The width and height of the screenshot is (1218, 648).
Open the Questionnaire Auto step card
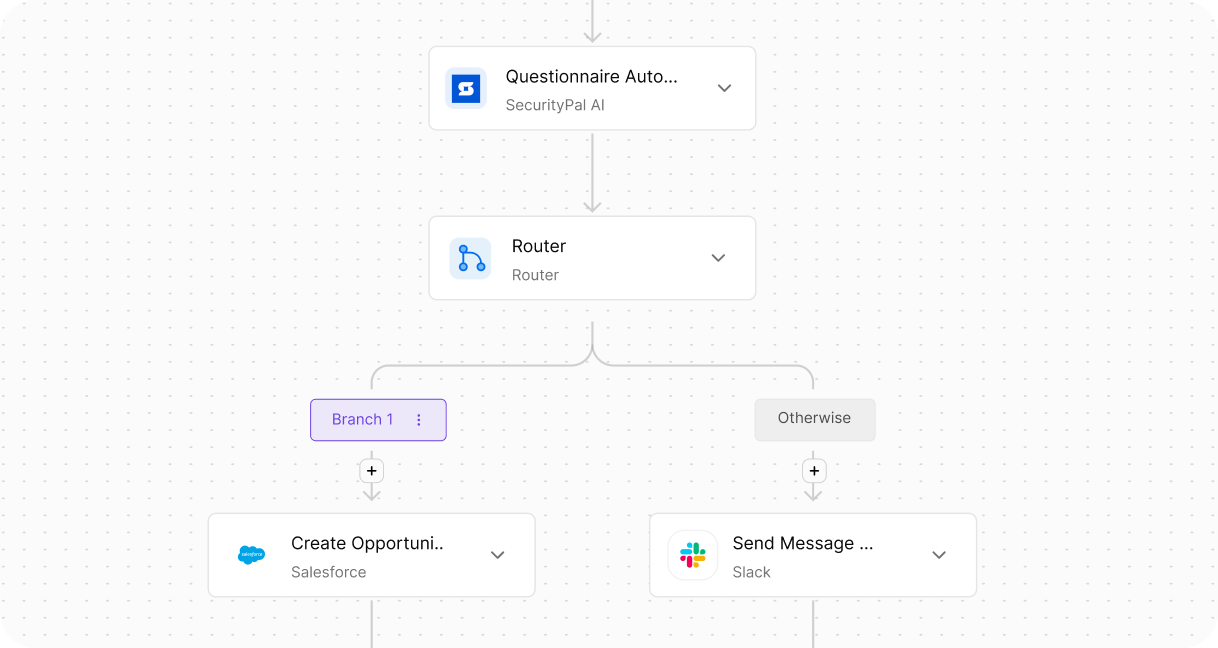592,88
